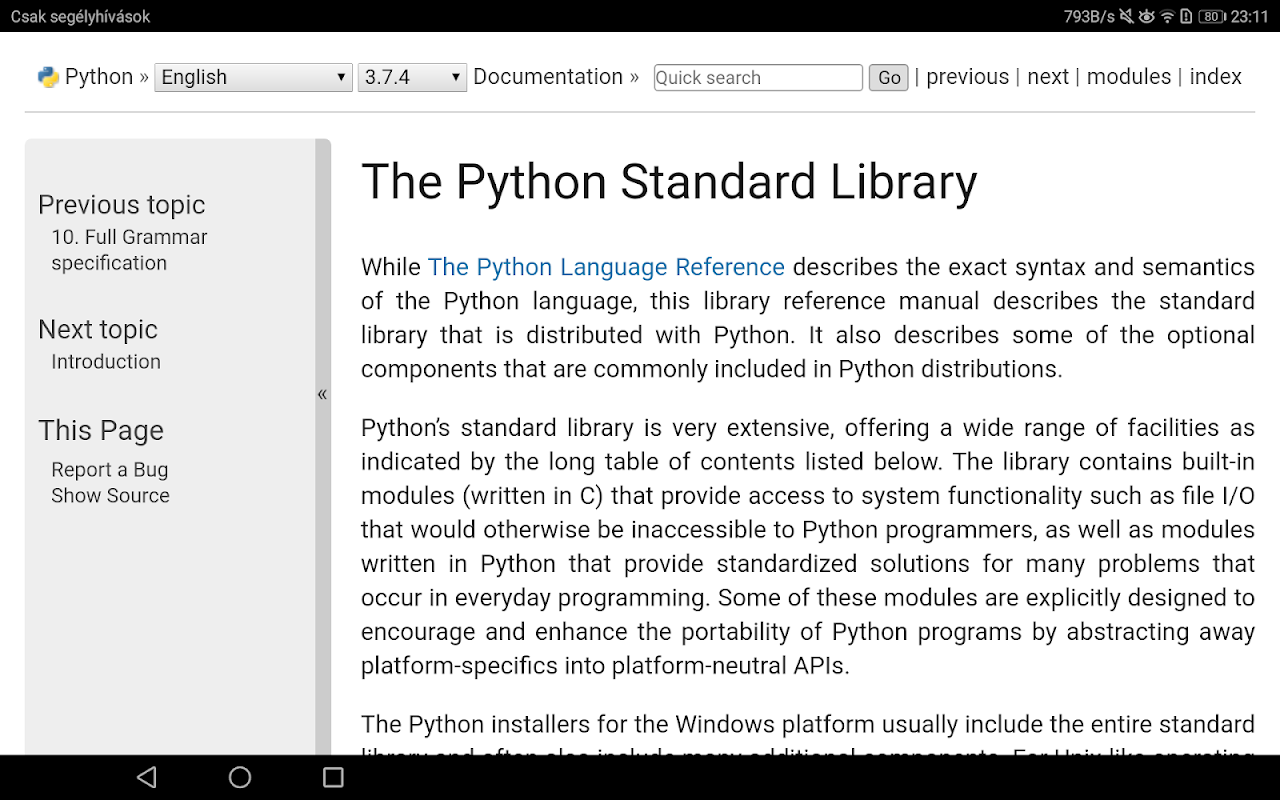
Task: Tap the eye comfort icon in status bar
Action: tap(1146, 16)
